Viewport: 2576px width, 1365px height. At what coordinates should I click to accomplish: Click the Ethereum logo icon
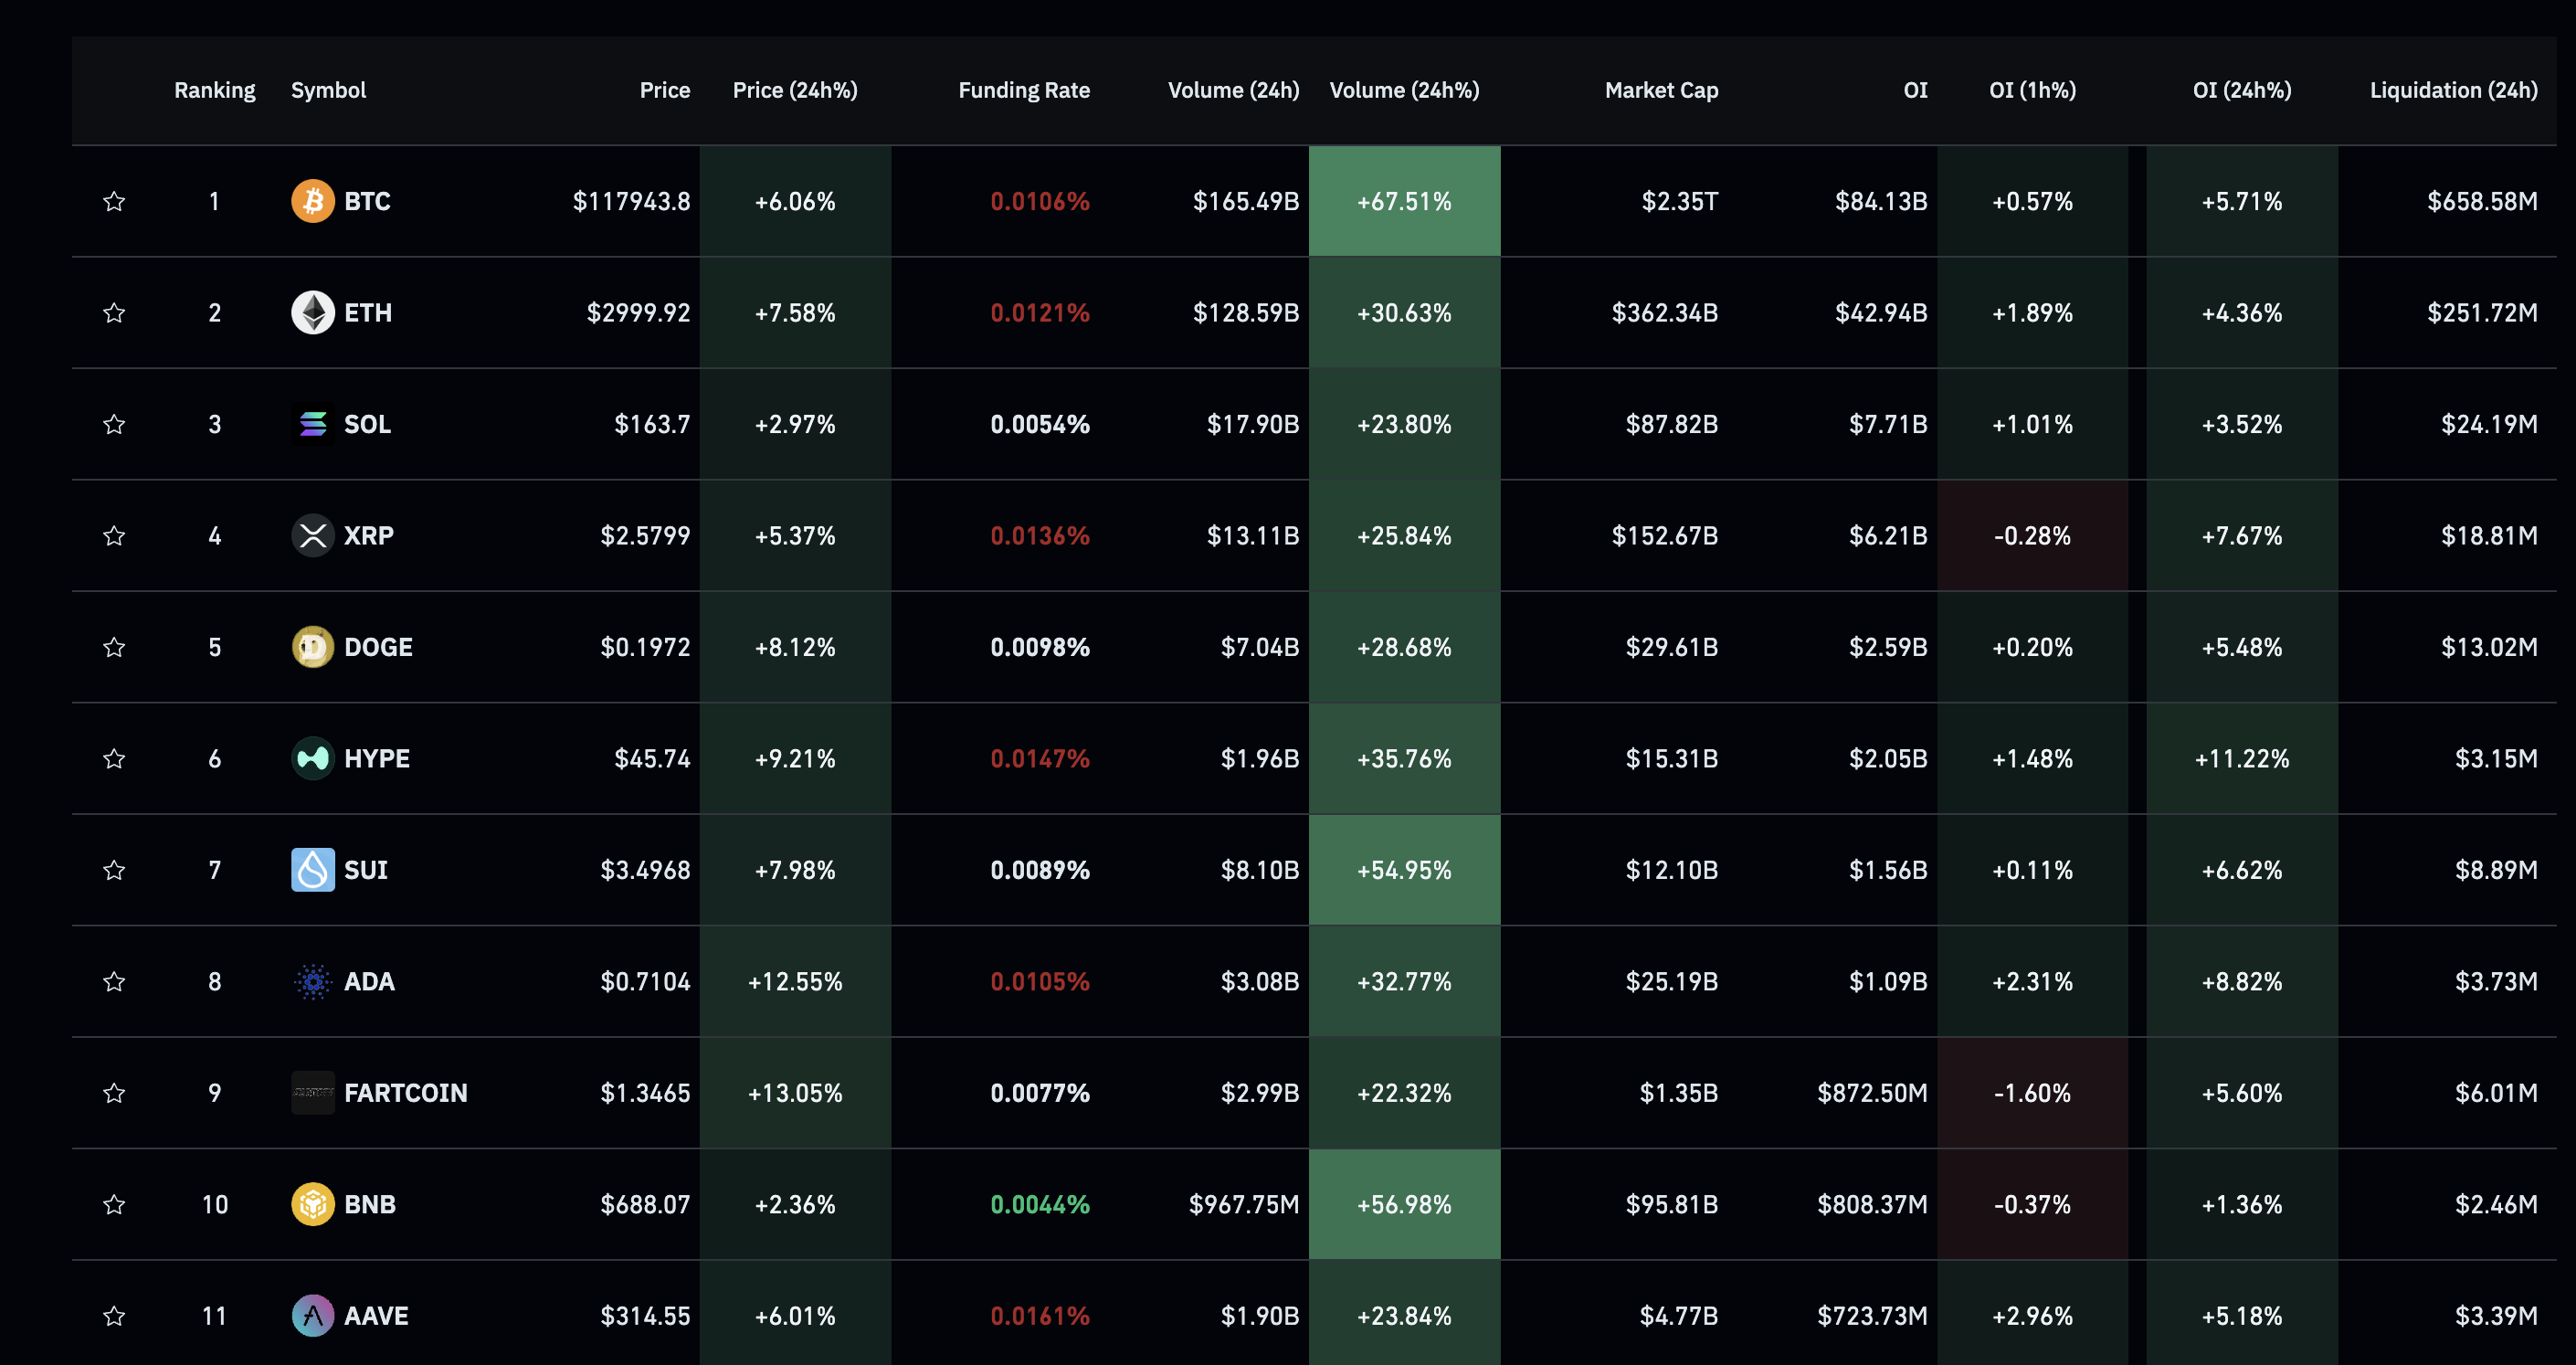[x=312, y=313]
